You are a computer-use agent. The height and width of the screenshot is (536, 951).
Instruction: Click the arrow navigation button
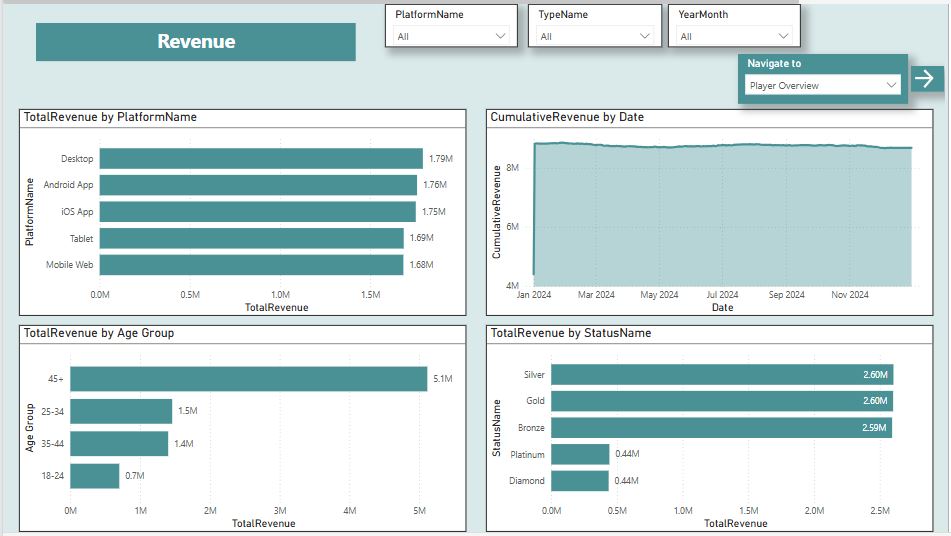[x=926, y=79]
